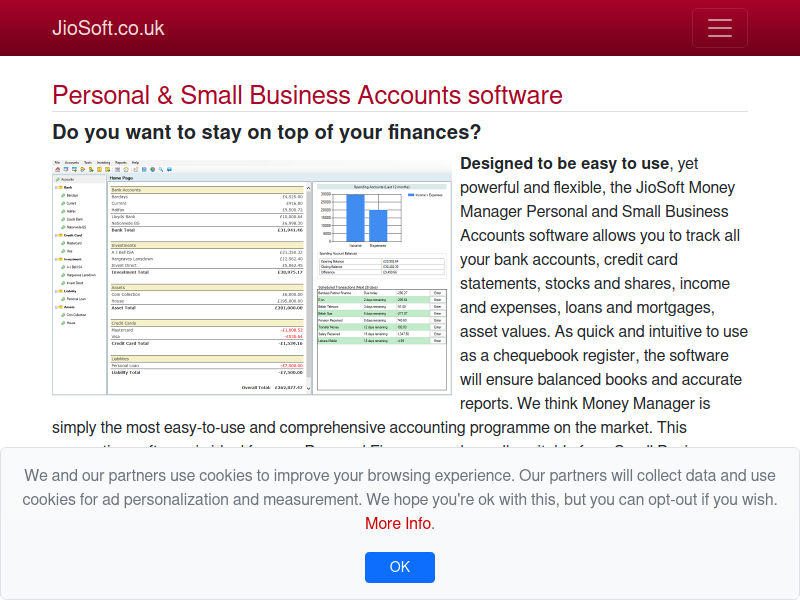800x600 pixels.
Task: Click the scroll-down arrow of Home Page panel
Action: [308, 389]
